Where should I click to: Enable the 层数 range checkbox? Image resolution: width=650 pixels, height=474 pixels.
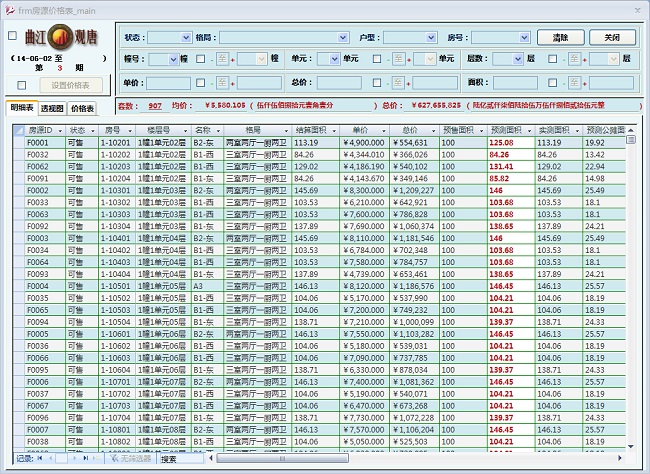coord(553,59)
